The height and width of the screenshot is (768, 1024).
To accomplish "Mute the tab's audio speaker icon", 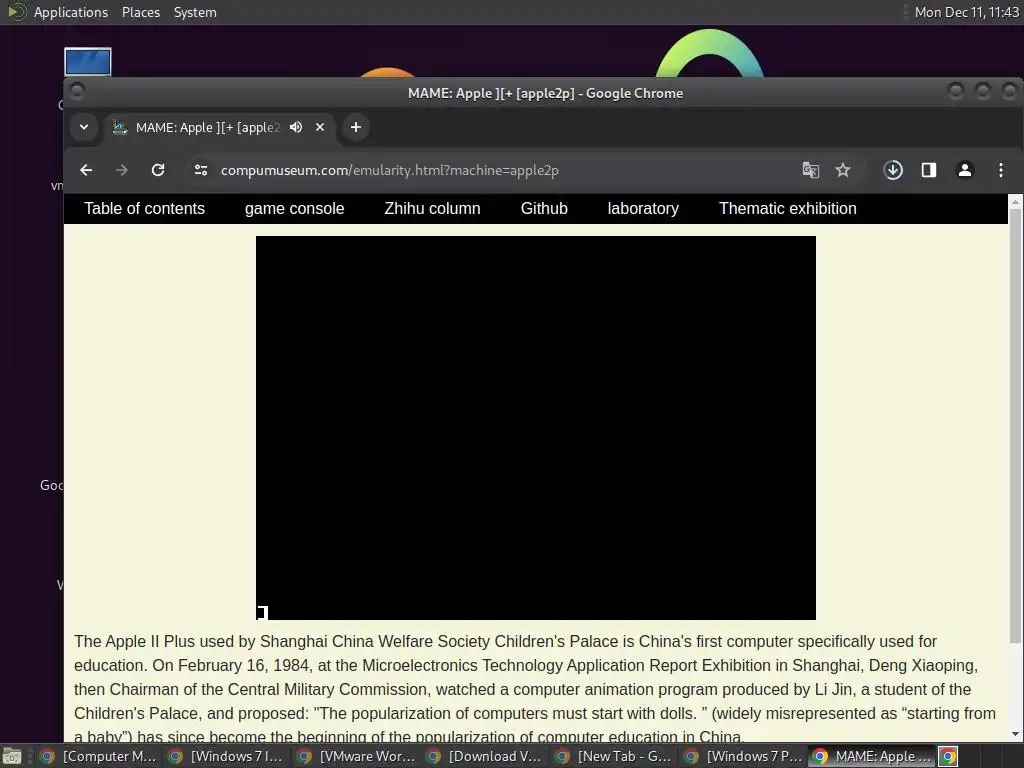I will tap(296, 127).
